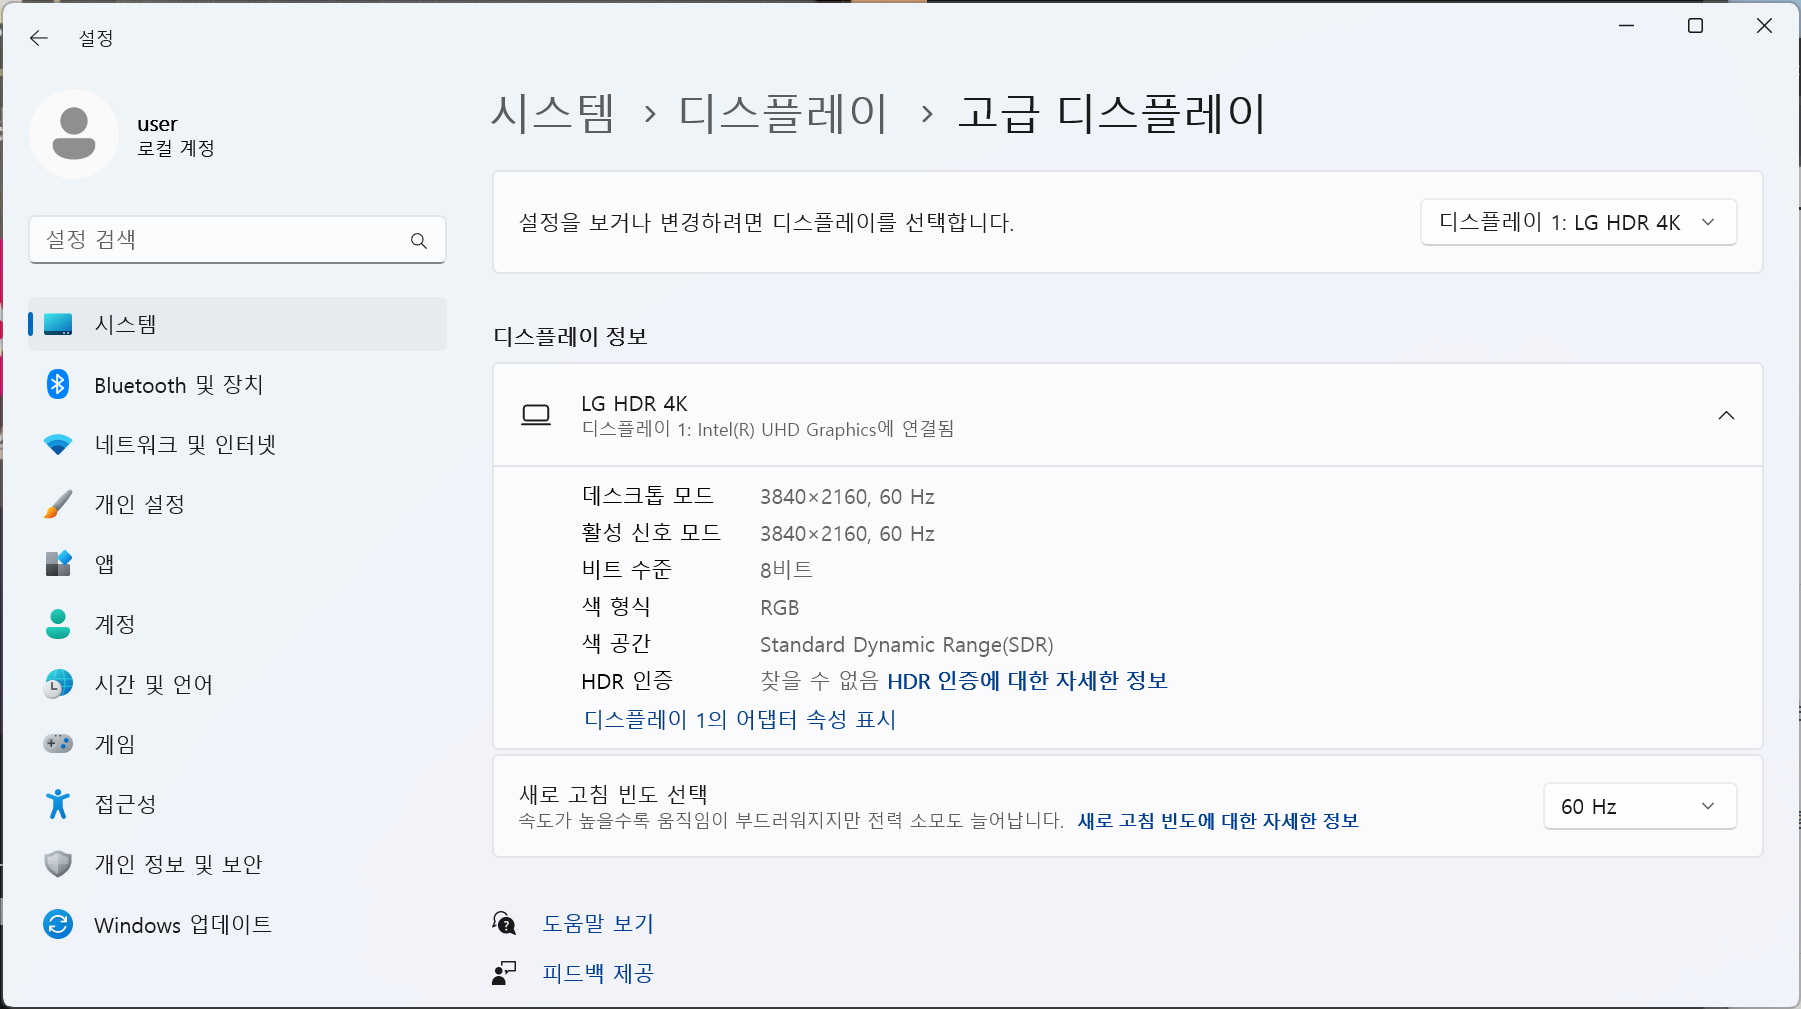Click the 접근성 accessibility figure icon
The height and width of the screenshot is (1009, 1801).
(x=58, y=804)
